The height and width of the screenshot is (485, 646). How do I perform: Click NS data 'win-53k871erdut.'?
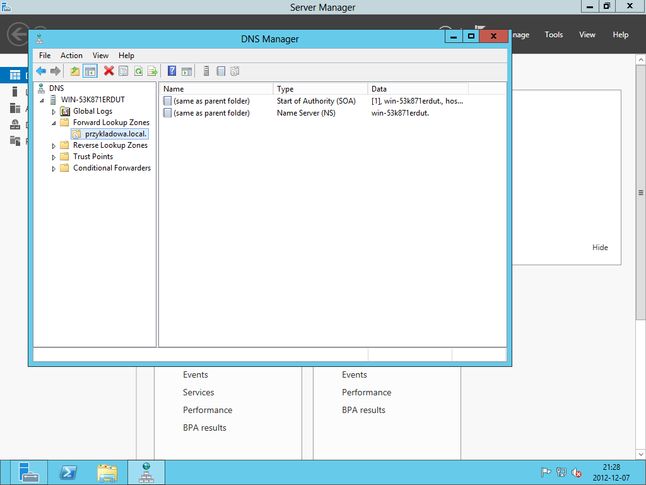point(400,113)
